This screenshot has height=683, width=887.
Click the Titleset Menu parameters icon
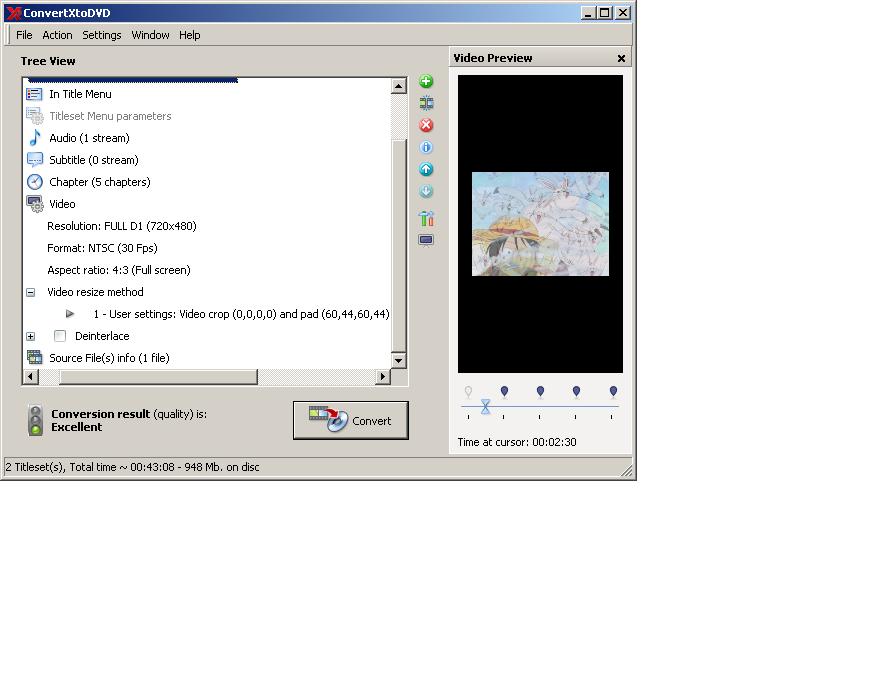point(35,116)
